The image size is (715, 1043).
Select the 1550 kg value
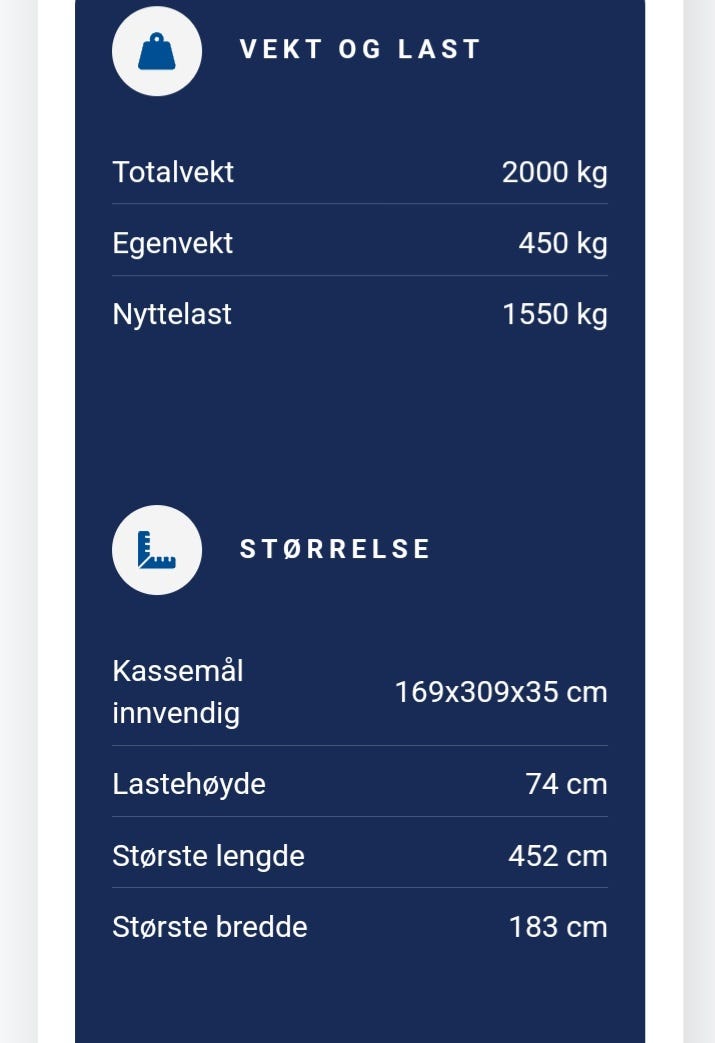555,314
